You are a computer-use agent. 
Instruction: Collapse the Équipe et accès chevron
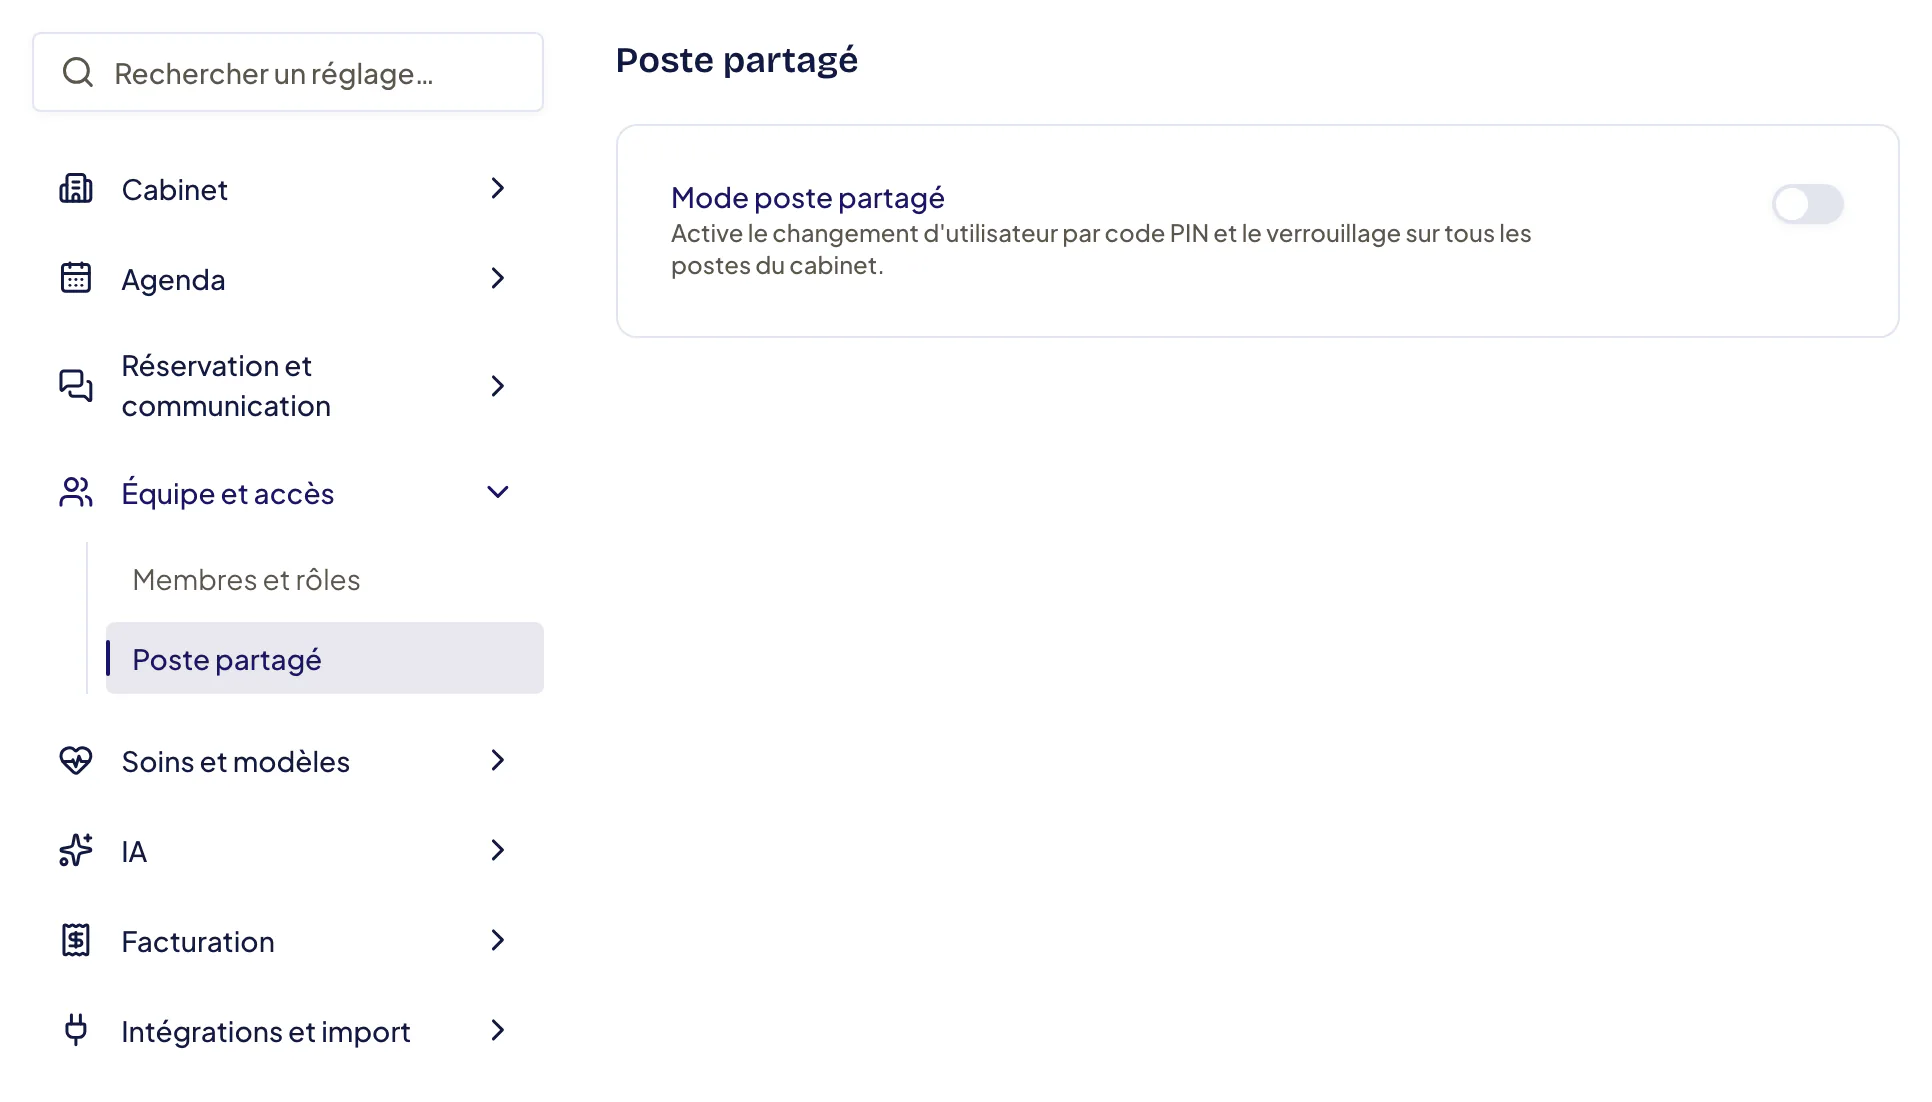(x=497, y=492)
